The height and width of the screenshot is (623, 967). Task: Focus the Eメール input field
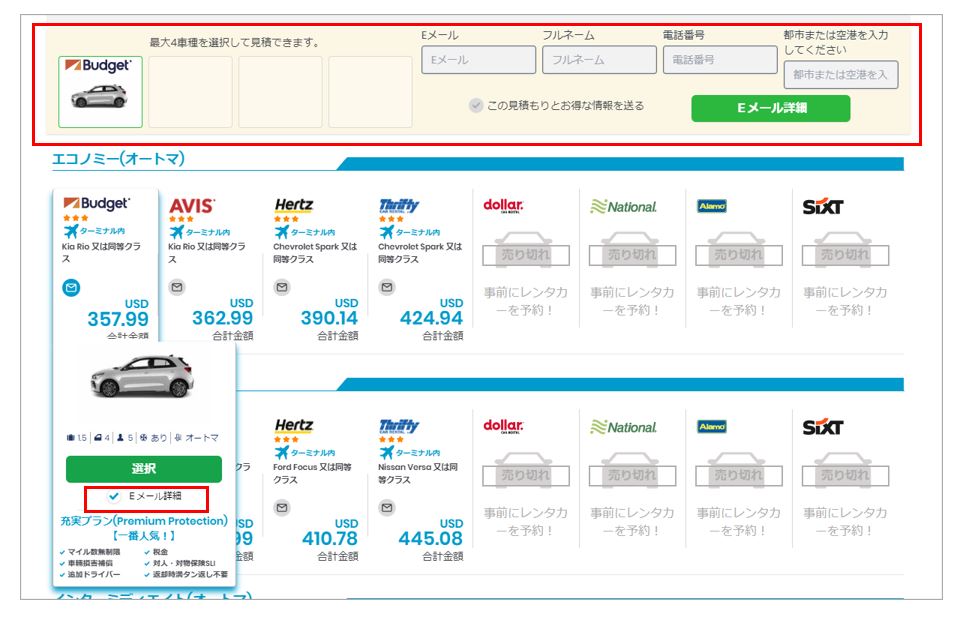coord(479,60)
